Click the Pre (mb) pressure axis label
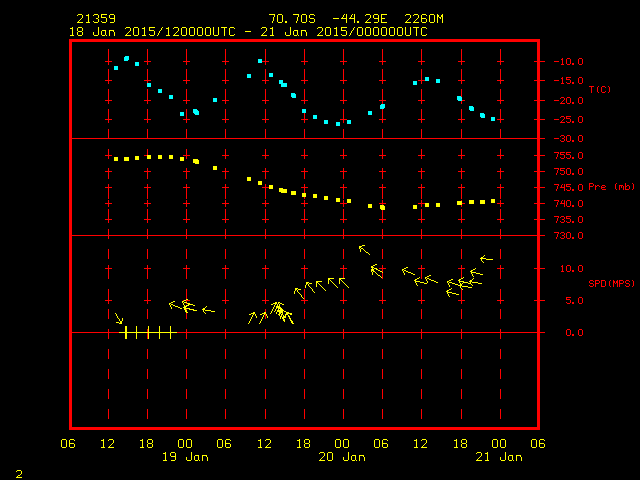The height and width of the screenshot is (480, 640). coord(611,187)
